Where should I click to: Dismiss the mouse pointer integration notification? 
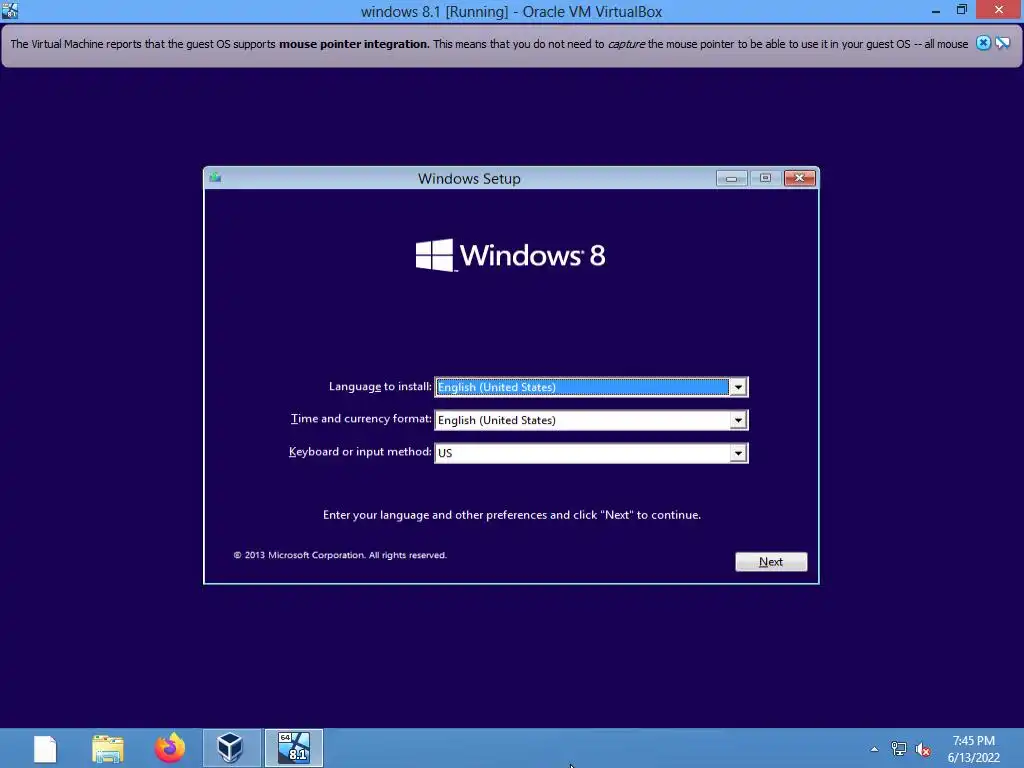(983, 43)
